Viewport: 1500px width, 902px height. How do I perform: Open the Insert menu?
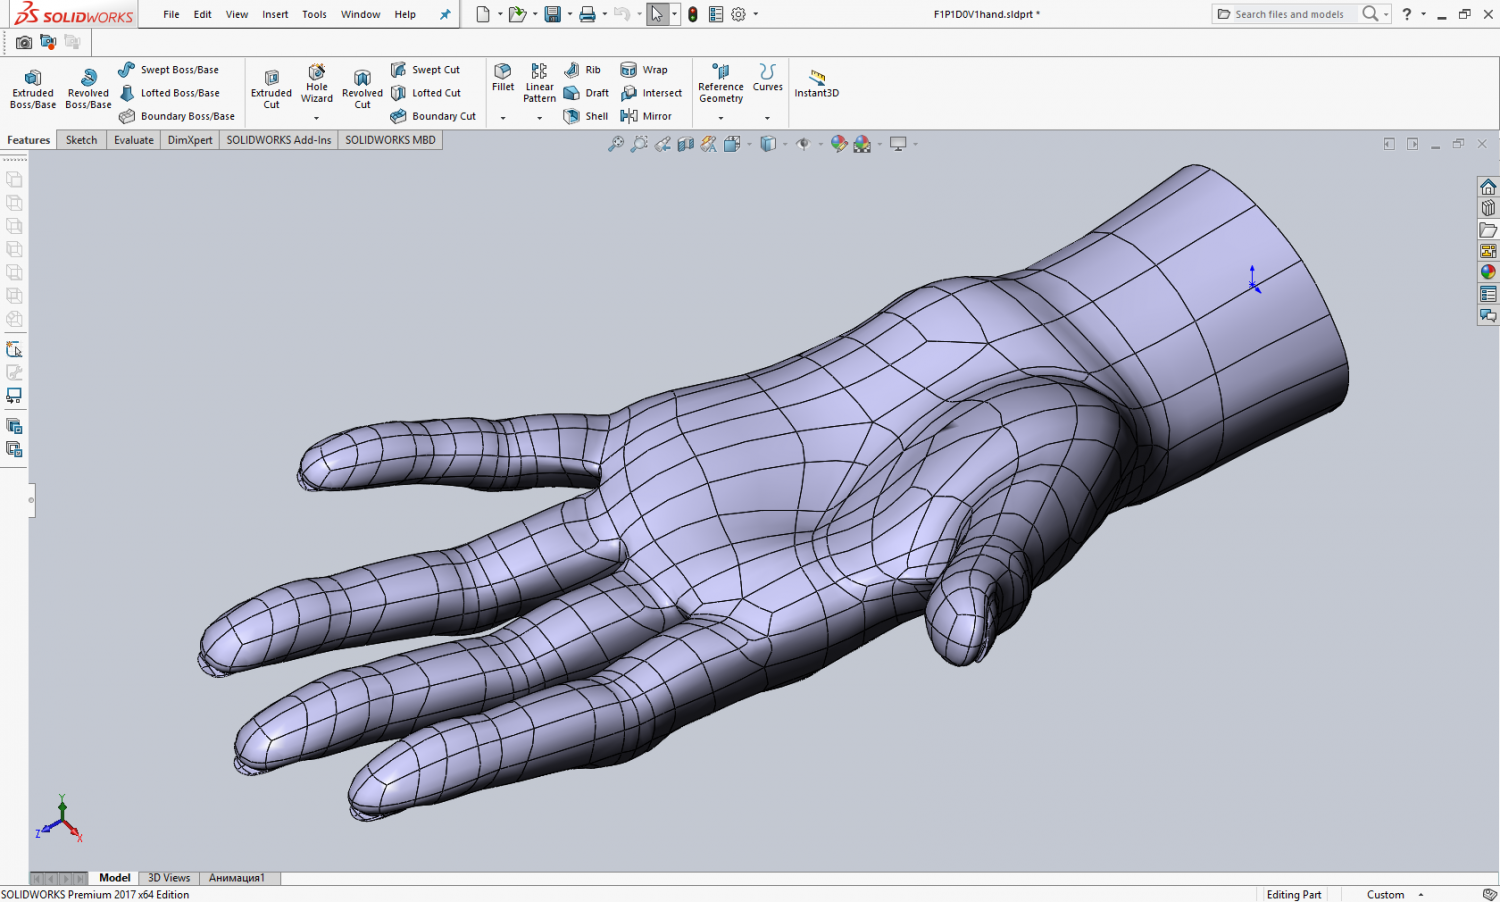[275, 14]
